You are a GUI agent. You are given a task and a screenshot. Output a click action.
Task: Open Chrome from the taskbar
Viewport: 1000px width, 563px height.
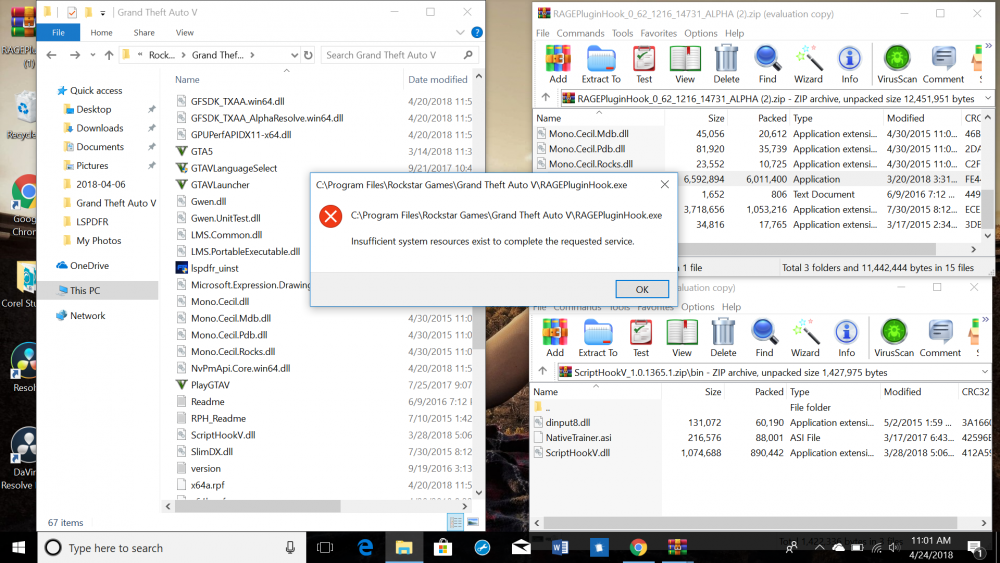coord(638,547)
